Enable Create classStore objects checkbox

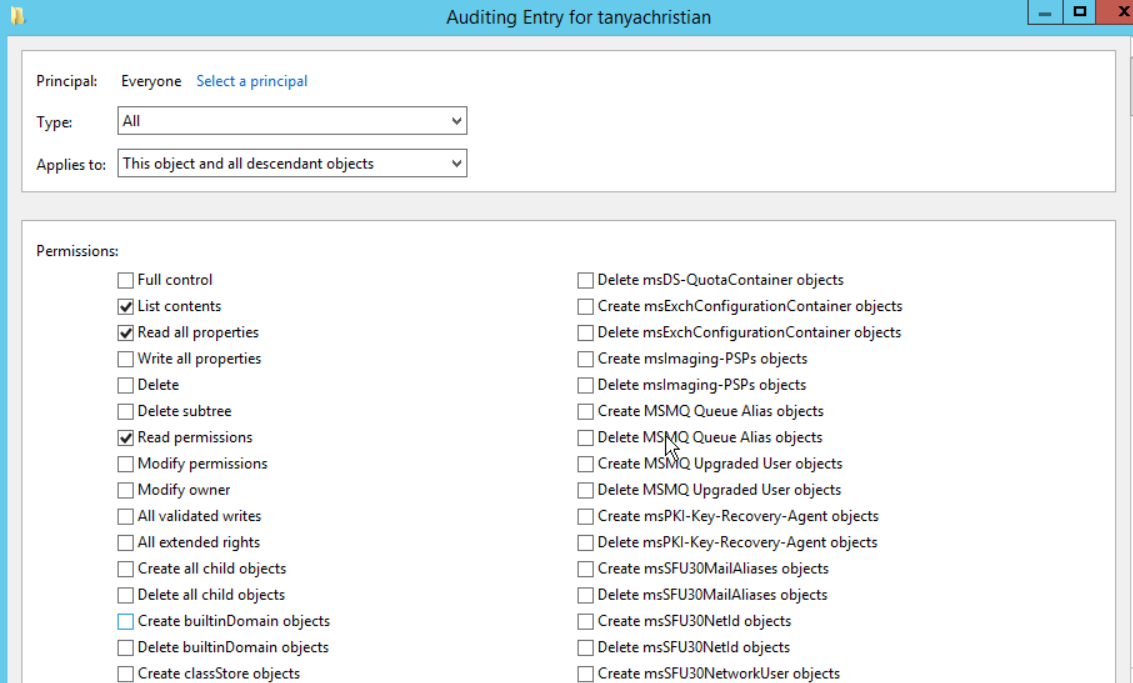[x=126, y=674]
